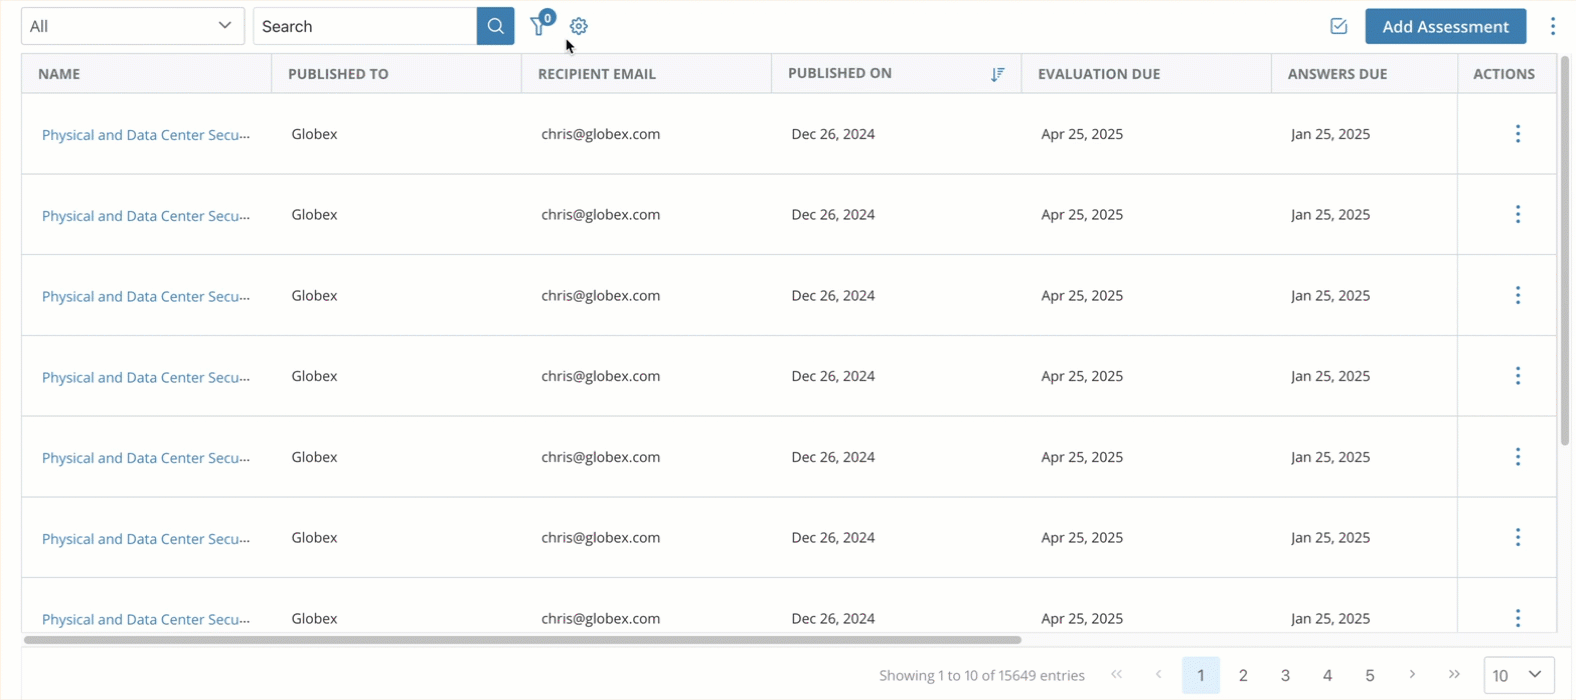Image resolution: width=1576 pixels, height=700 pixels.
Task: Open actions menu for sixth row
Action: [x=1517, y=538]
